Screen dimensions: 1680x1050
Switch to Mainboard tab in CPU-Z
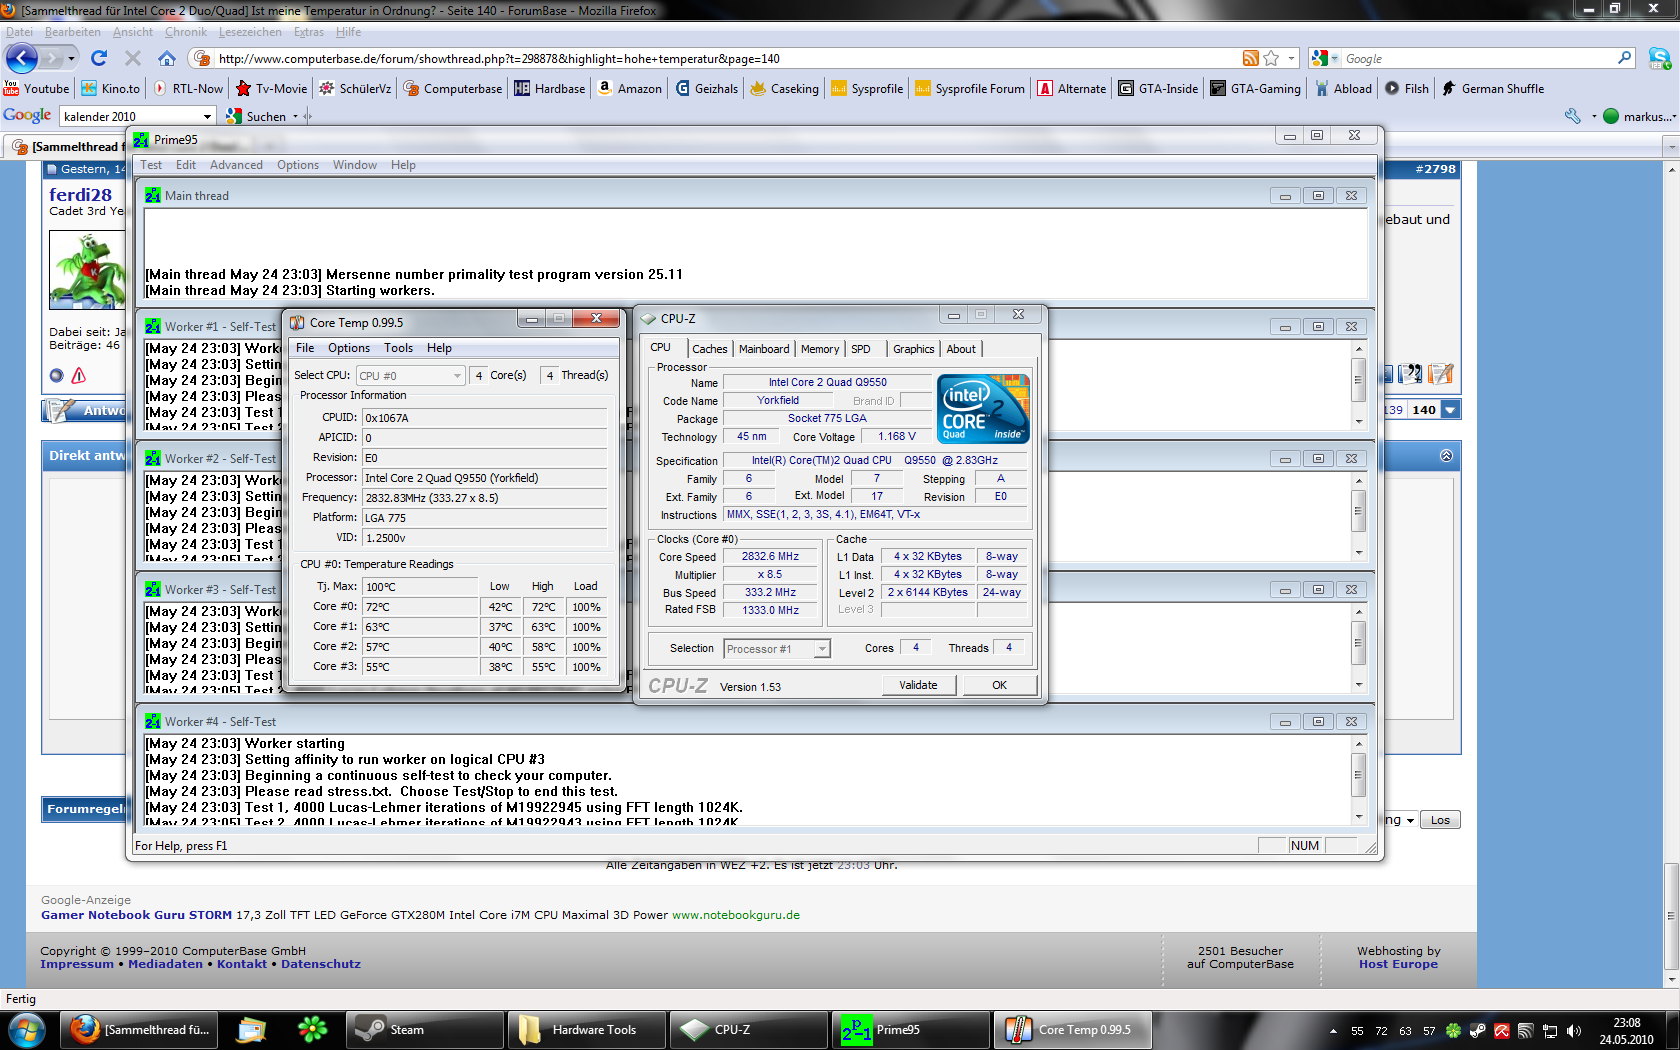click(x=764, y=349)
